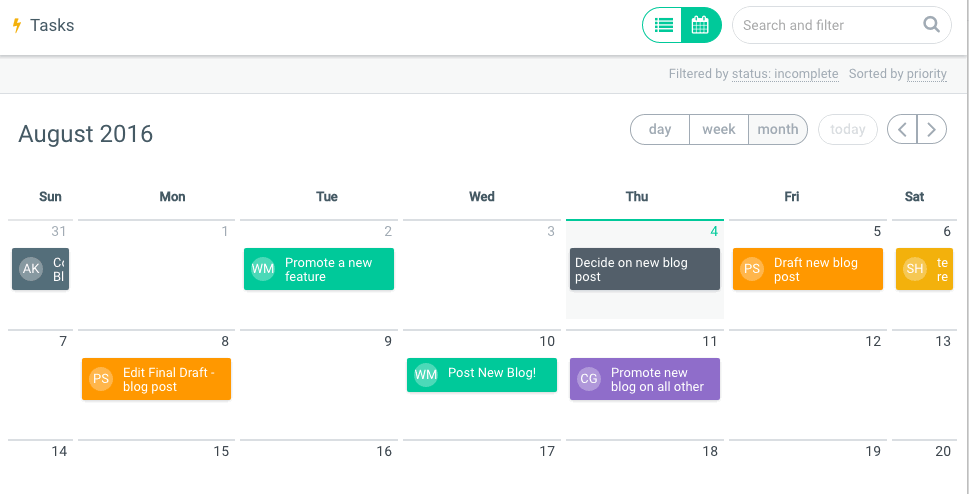Click PS avatar on Edit Final Draft task

click(101, 379)
